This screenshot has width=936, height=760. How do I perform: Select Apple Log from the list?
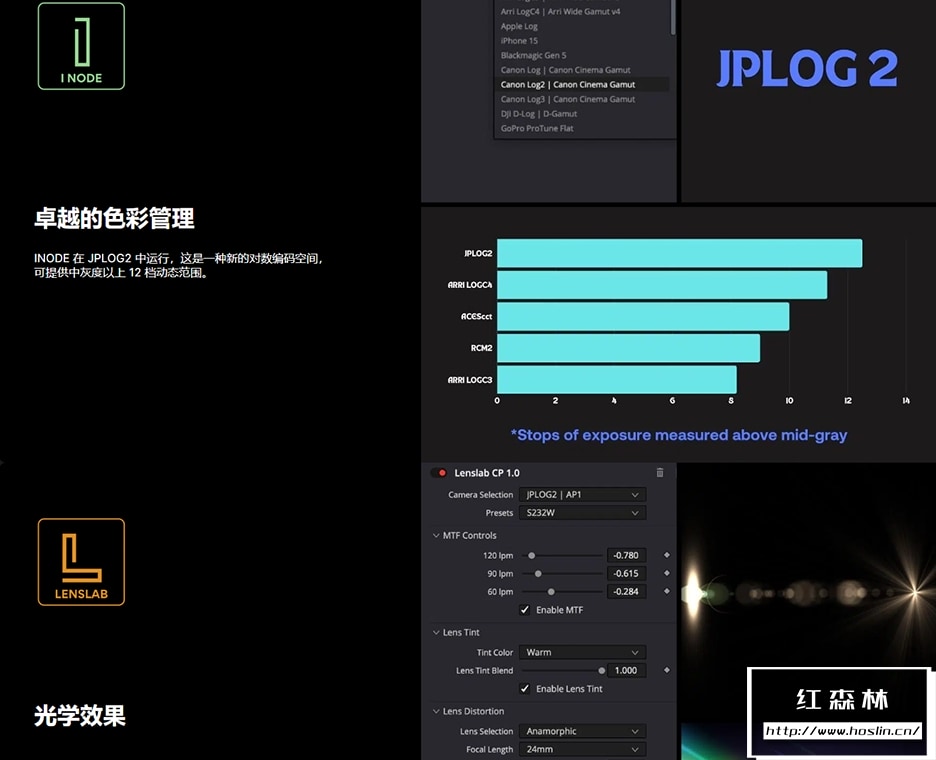coord(519,26)
